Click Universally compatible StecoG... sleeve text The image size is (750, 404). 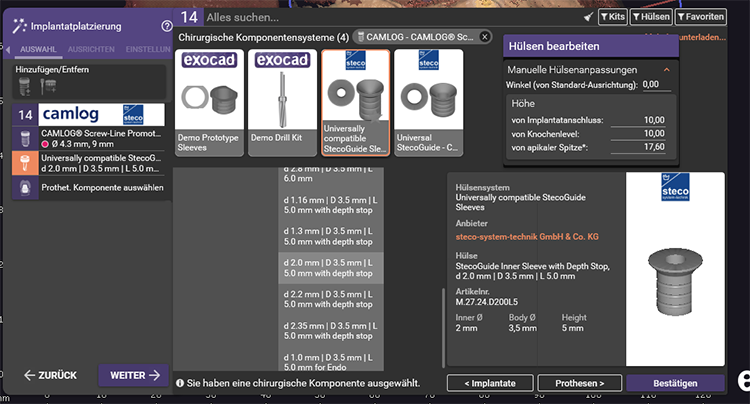point(101,158)
